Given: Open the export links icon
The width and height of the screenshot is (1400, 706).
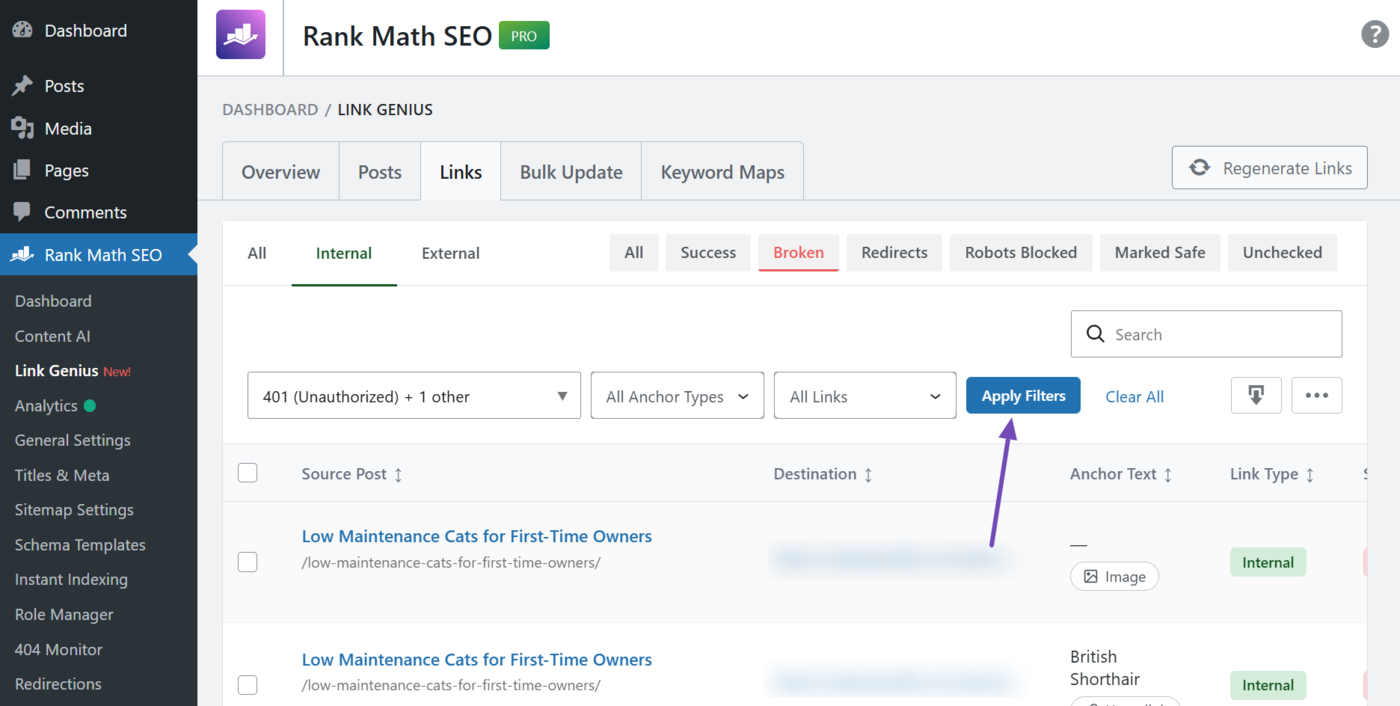Looking at the screenshot, I should pos(1256,395).
